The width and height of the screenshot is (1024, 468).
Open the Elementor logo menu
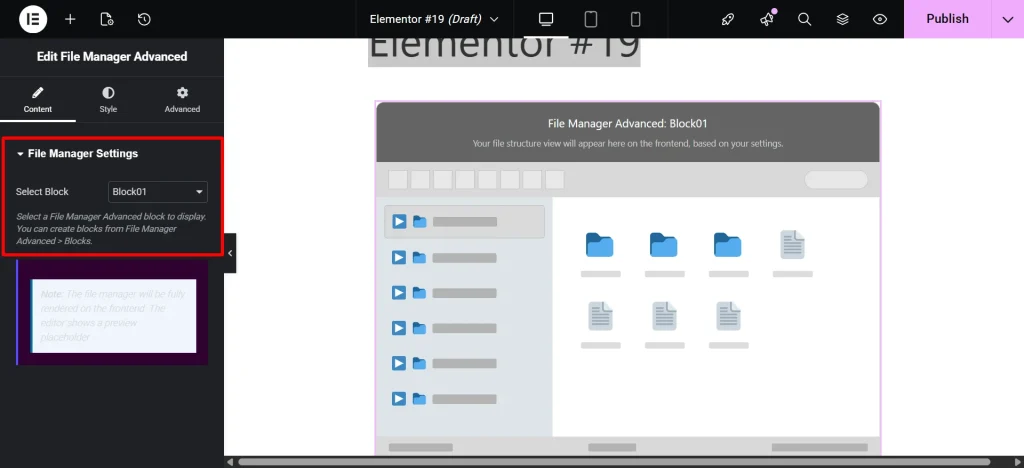[x=33, y=19]
